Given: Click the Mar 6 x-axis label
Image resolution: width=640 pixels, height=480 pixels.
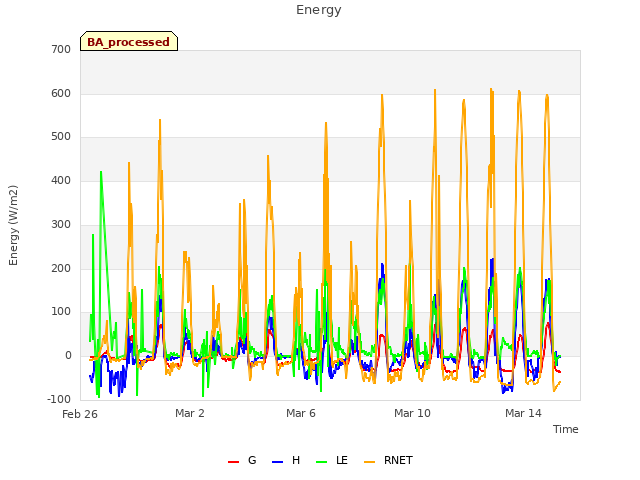Looking at the screenshot, I should click(301, 413).
